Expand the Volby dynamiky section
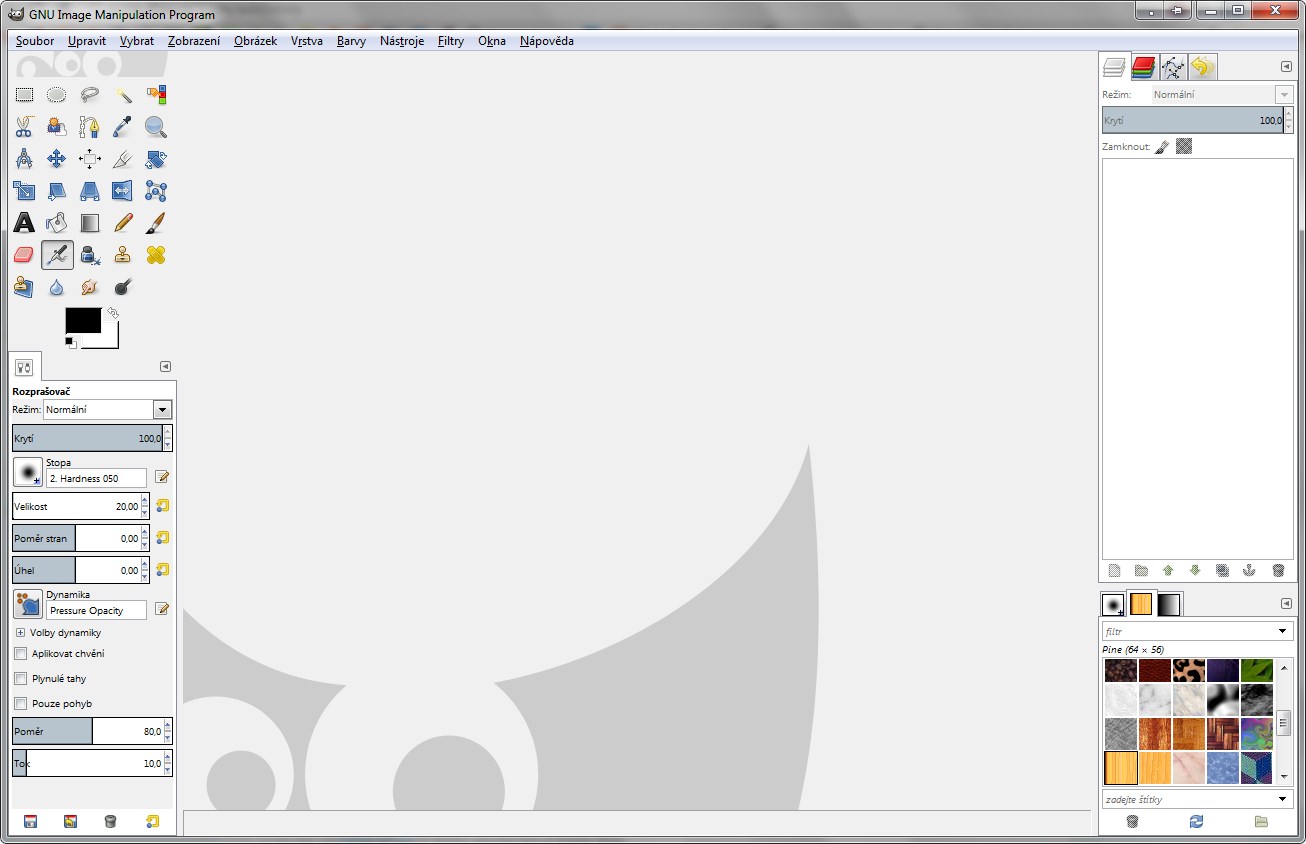This screenshot has height=844, width=1306. point(20,633)
